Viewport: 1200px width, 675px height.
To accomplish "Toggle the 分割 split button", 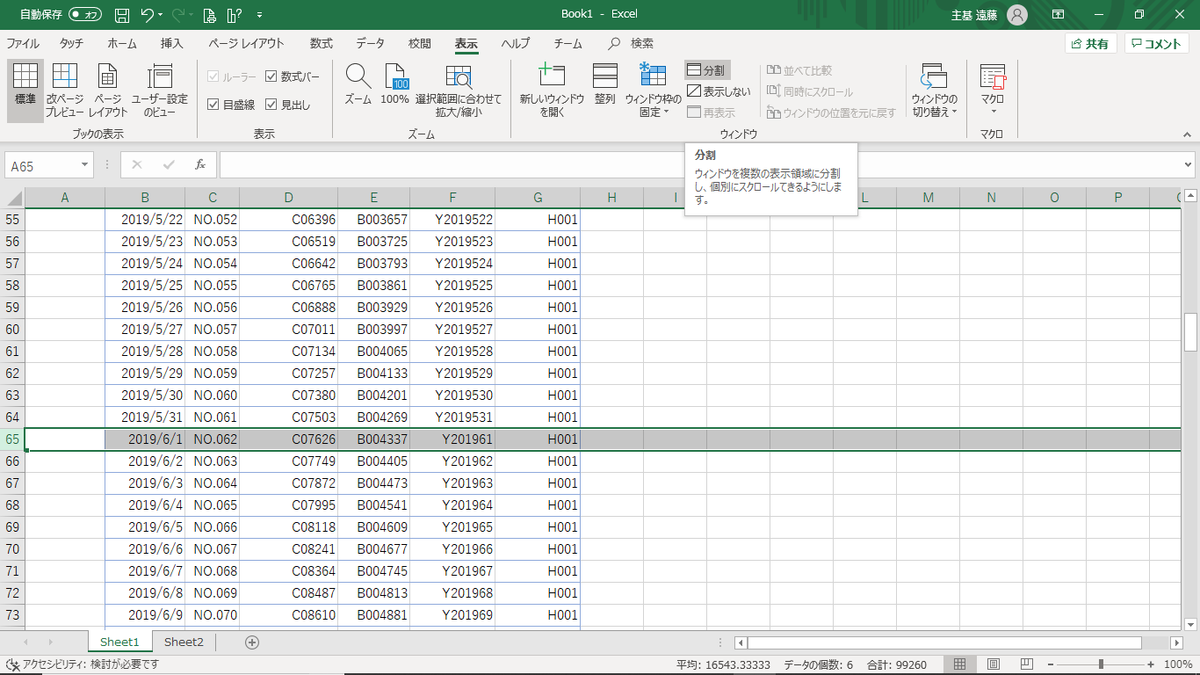I will (x=707, y=70).
